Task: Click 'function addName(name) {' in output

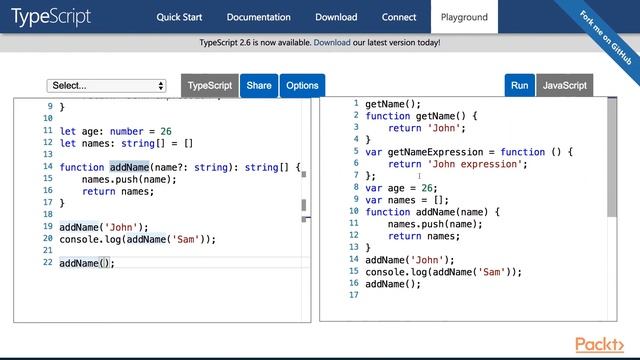Action: pos(432,212)
